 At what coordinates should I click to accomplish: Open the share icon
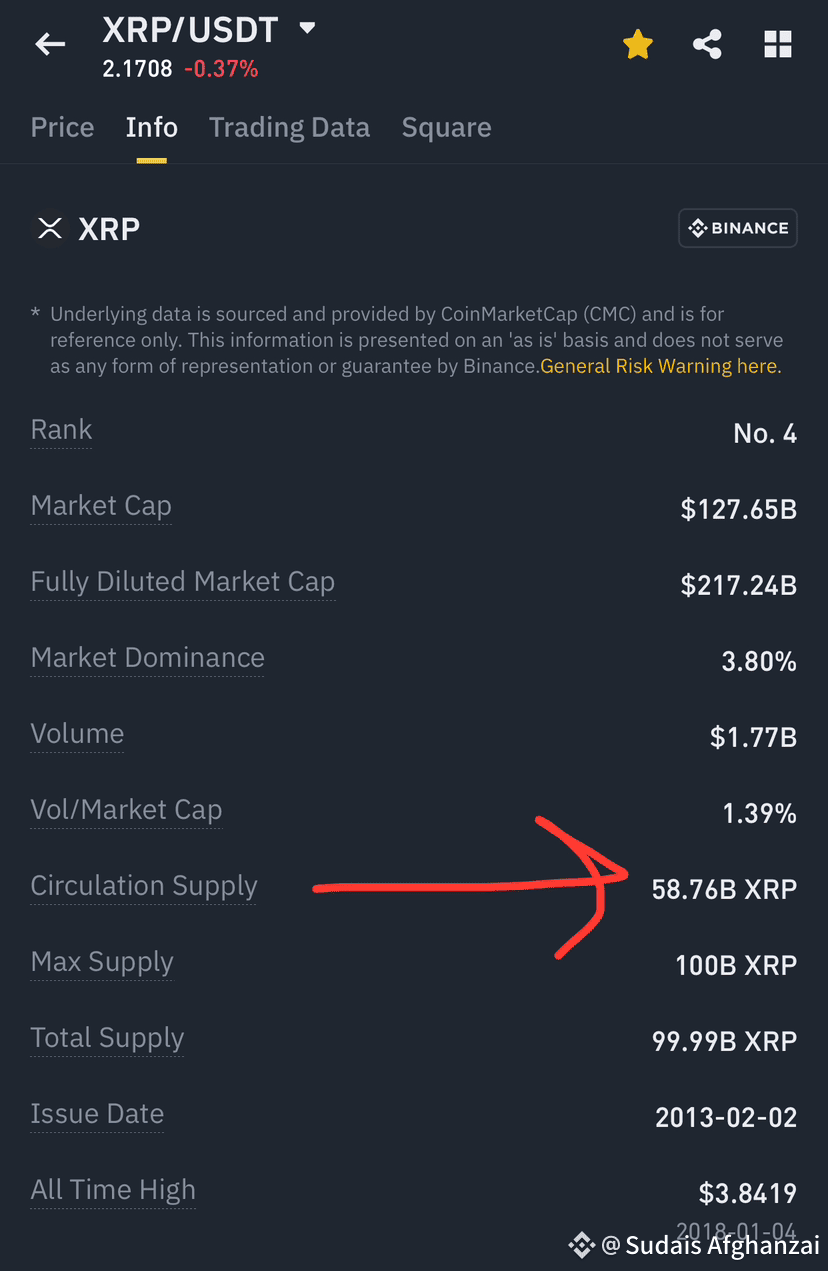coord(707,44)
